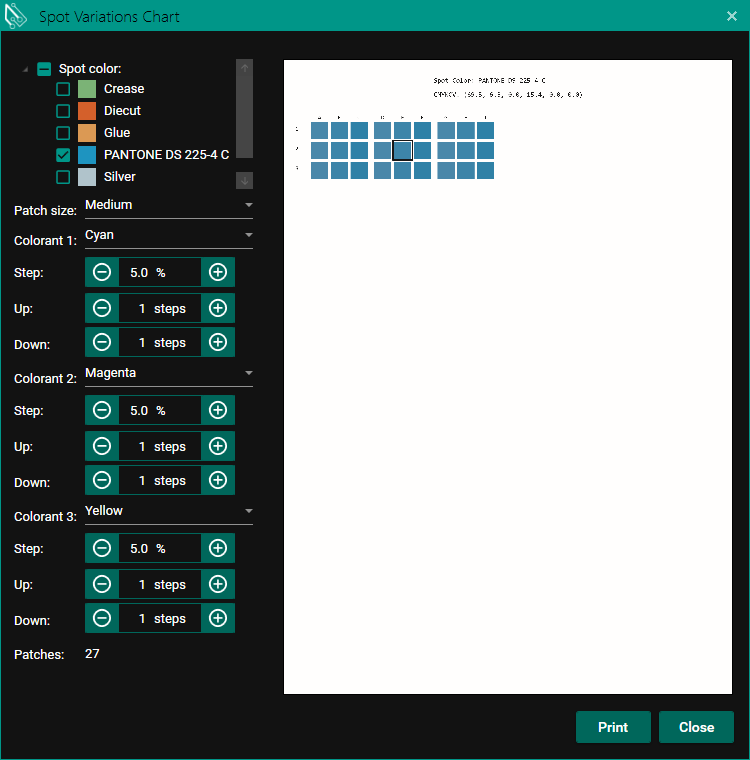This screenshot has height=760, width=750.
Task: Select the Glue label in list
Action: (117, 133)
